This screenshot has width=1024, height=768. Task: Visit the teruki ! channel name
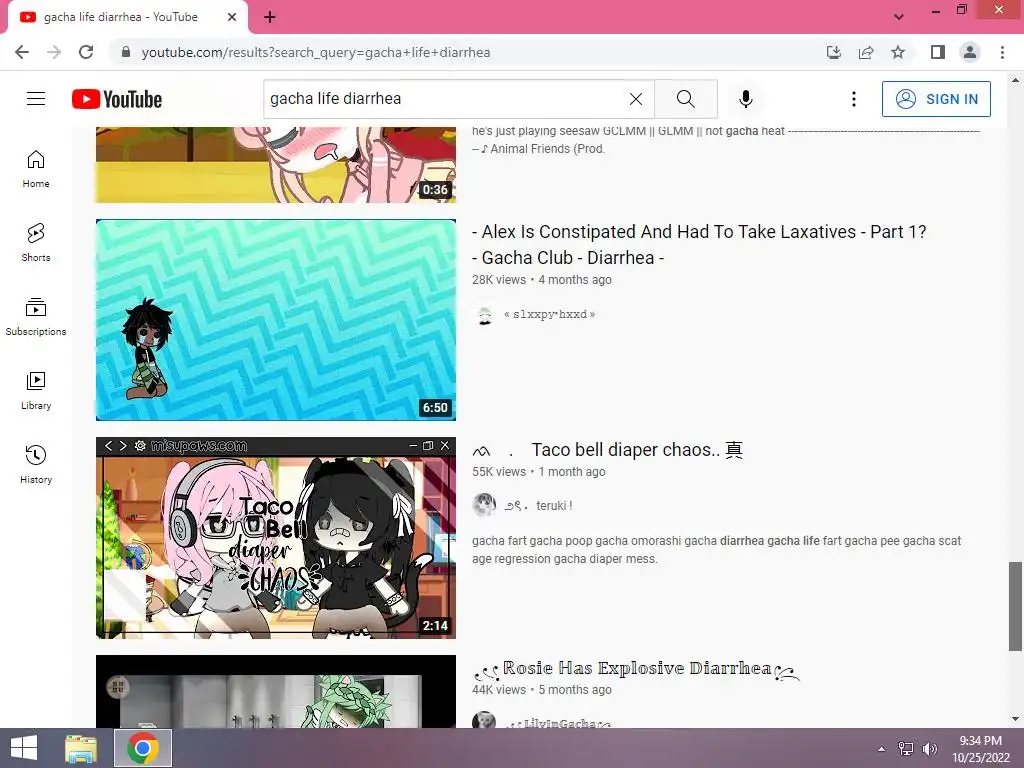coord(538,505)
